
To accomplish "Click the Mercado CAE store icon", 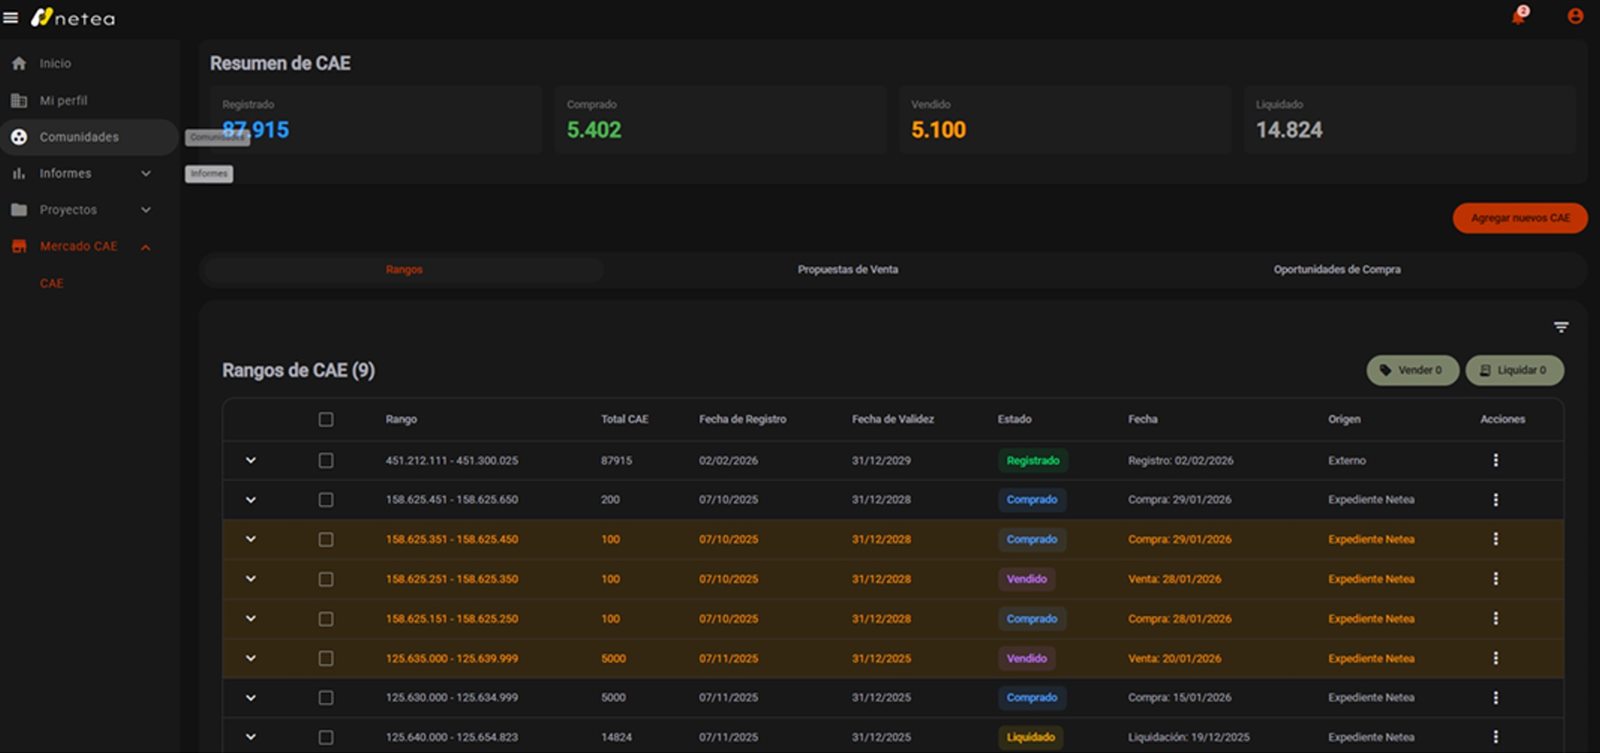I will point(19,246).
